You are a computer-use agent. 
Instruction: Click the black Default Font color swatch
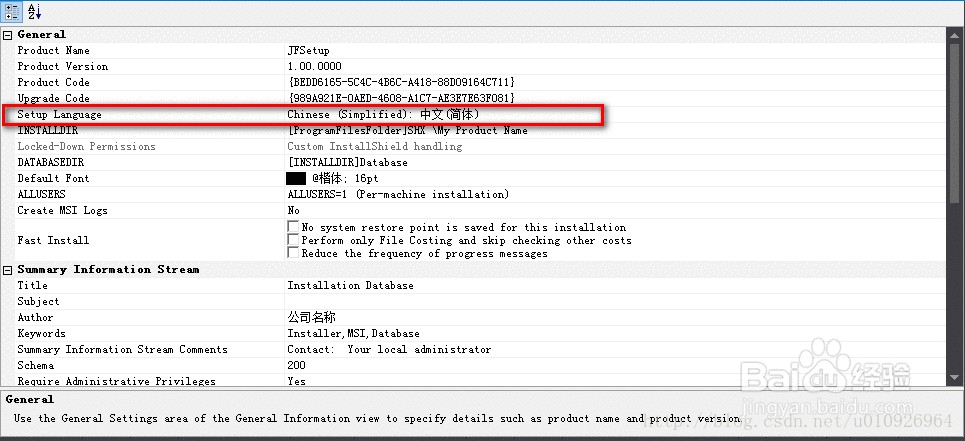296,178
